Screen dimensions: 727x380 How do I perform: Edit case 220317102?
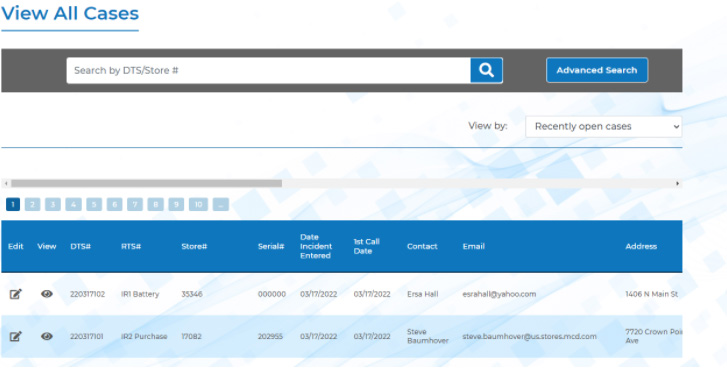(x=15, y=294)
